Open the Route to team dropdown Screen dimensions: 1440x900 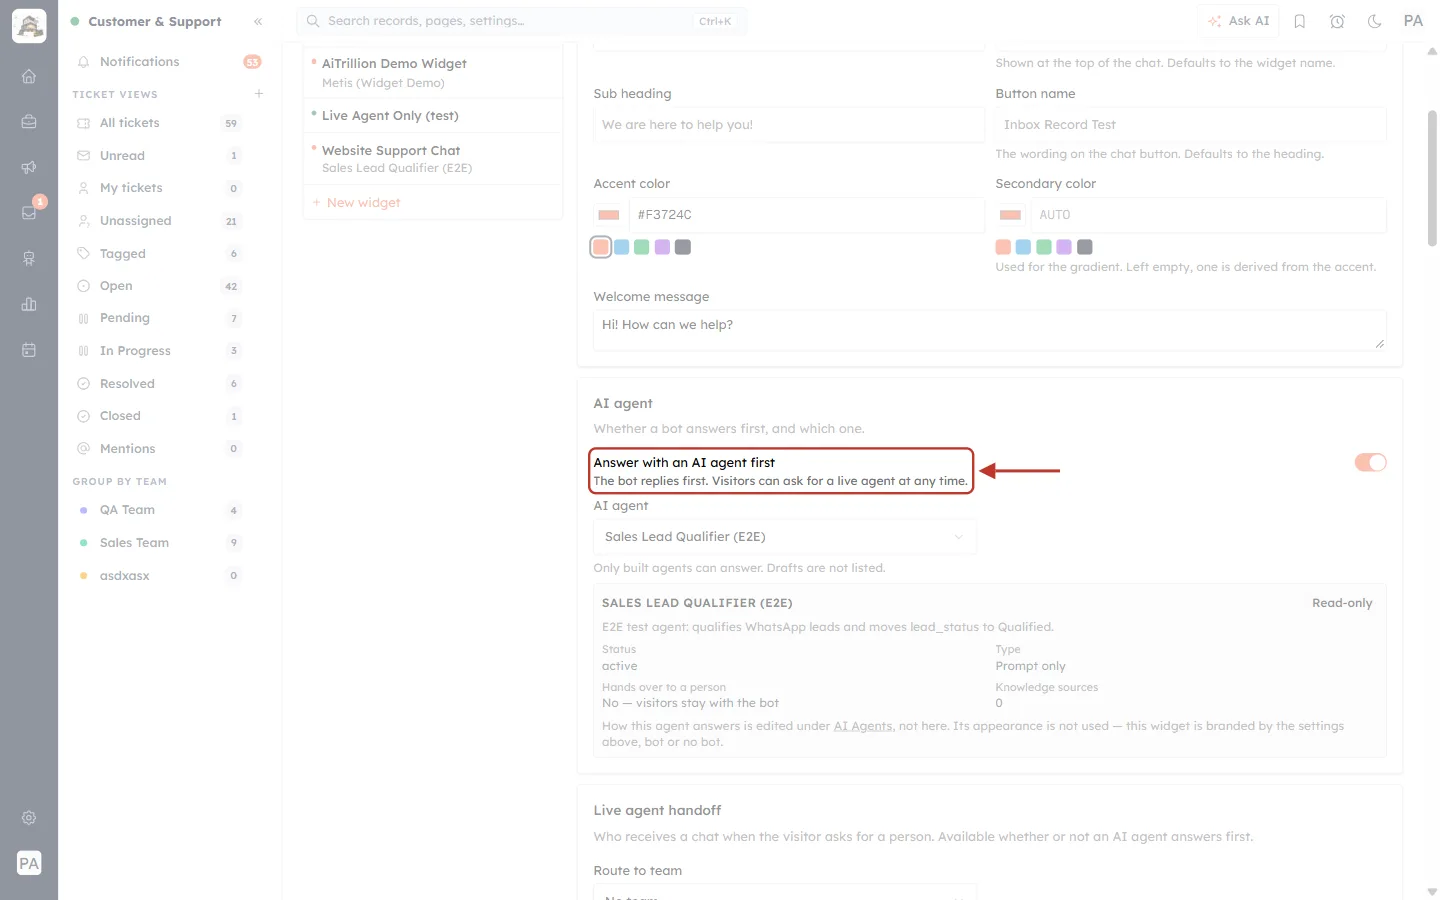[785, 892]
